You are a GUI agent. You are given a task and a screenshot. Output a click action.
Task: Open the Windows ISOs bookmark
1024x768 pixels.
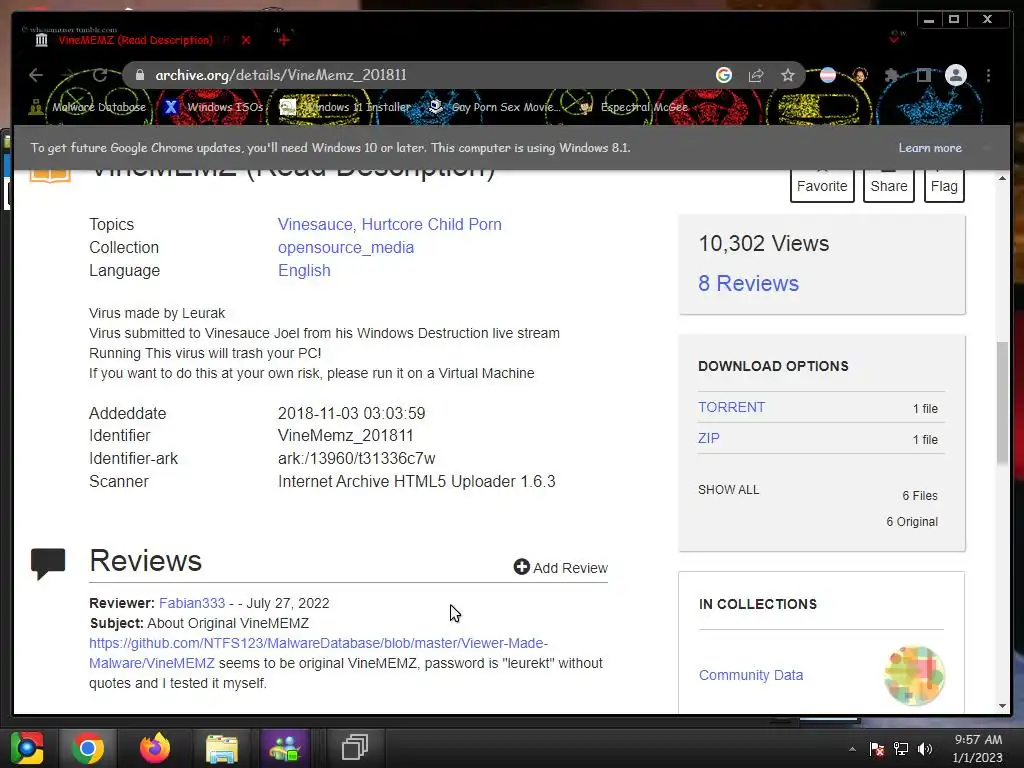[214, 107]
